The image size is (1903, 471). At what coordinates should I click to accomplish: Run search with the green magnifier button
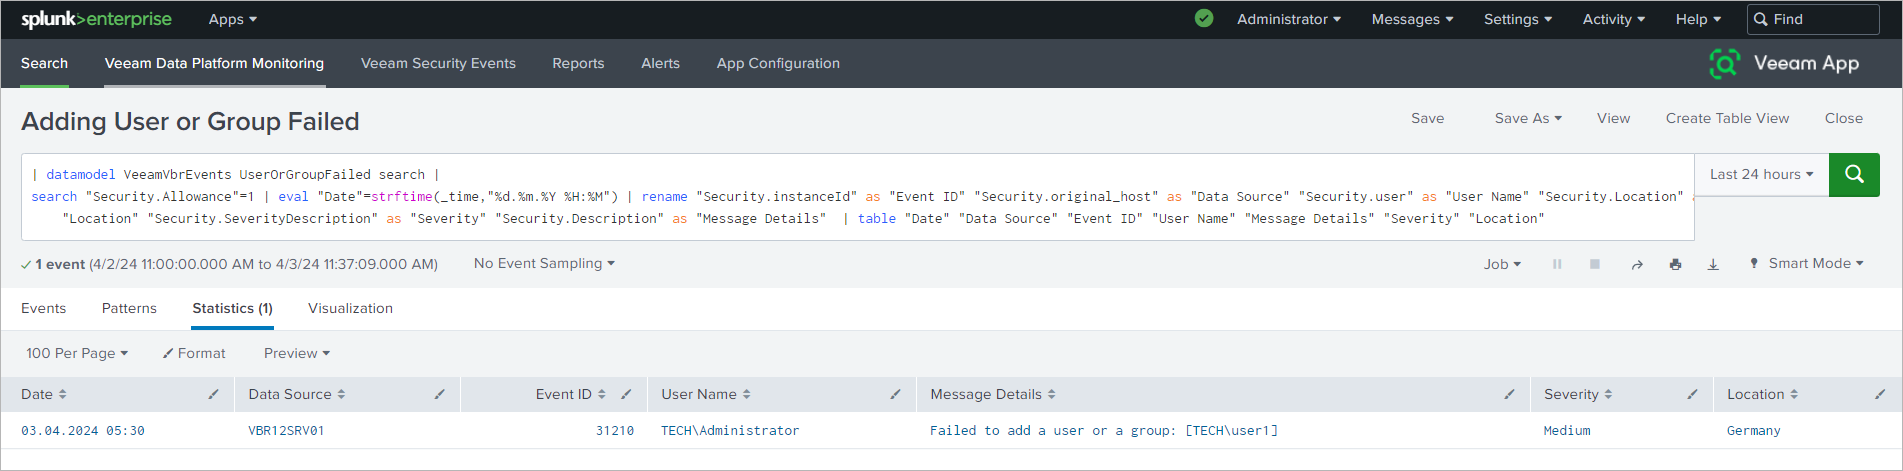1854,174
